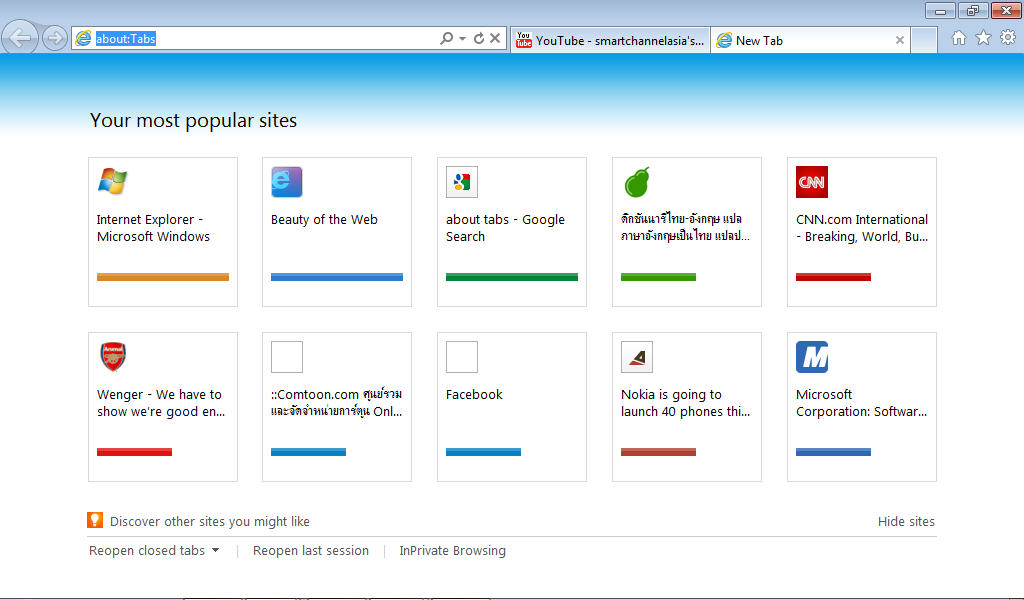Screen dimensions: 1024x600
Task: Click the green activity bar on Google Search tile
Action: point(512,277)
